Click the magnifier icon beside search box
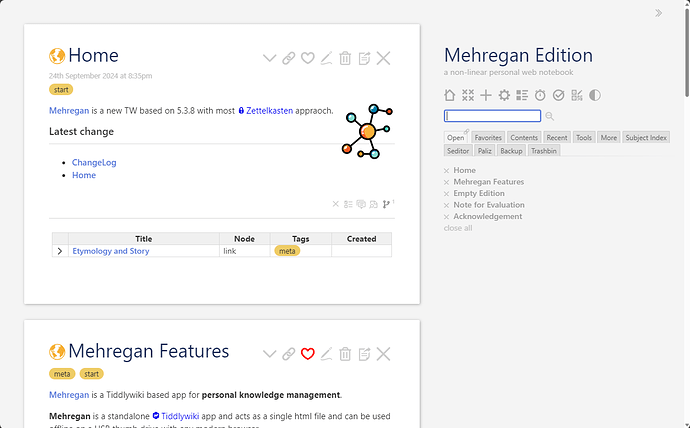 point(549,116)
